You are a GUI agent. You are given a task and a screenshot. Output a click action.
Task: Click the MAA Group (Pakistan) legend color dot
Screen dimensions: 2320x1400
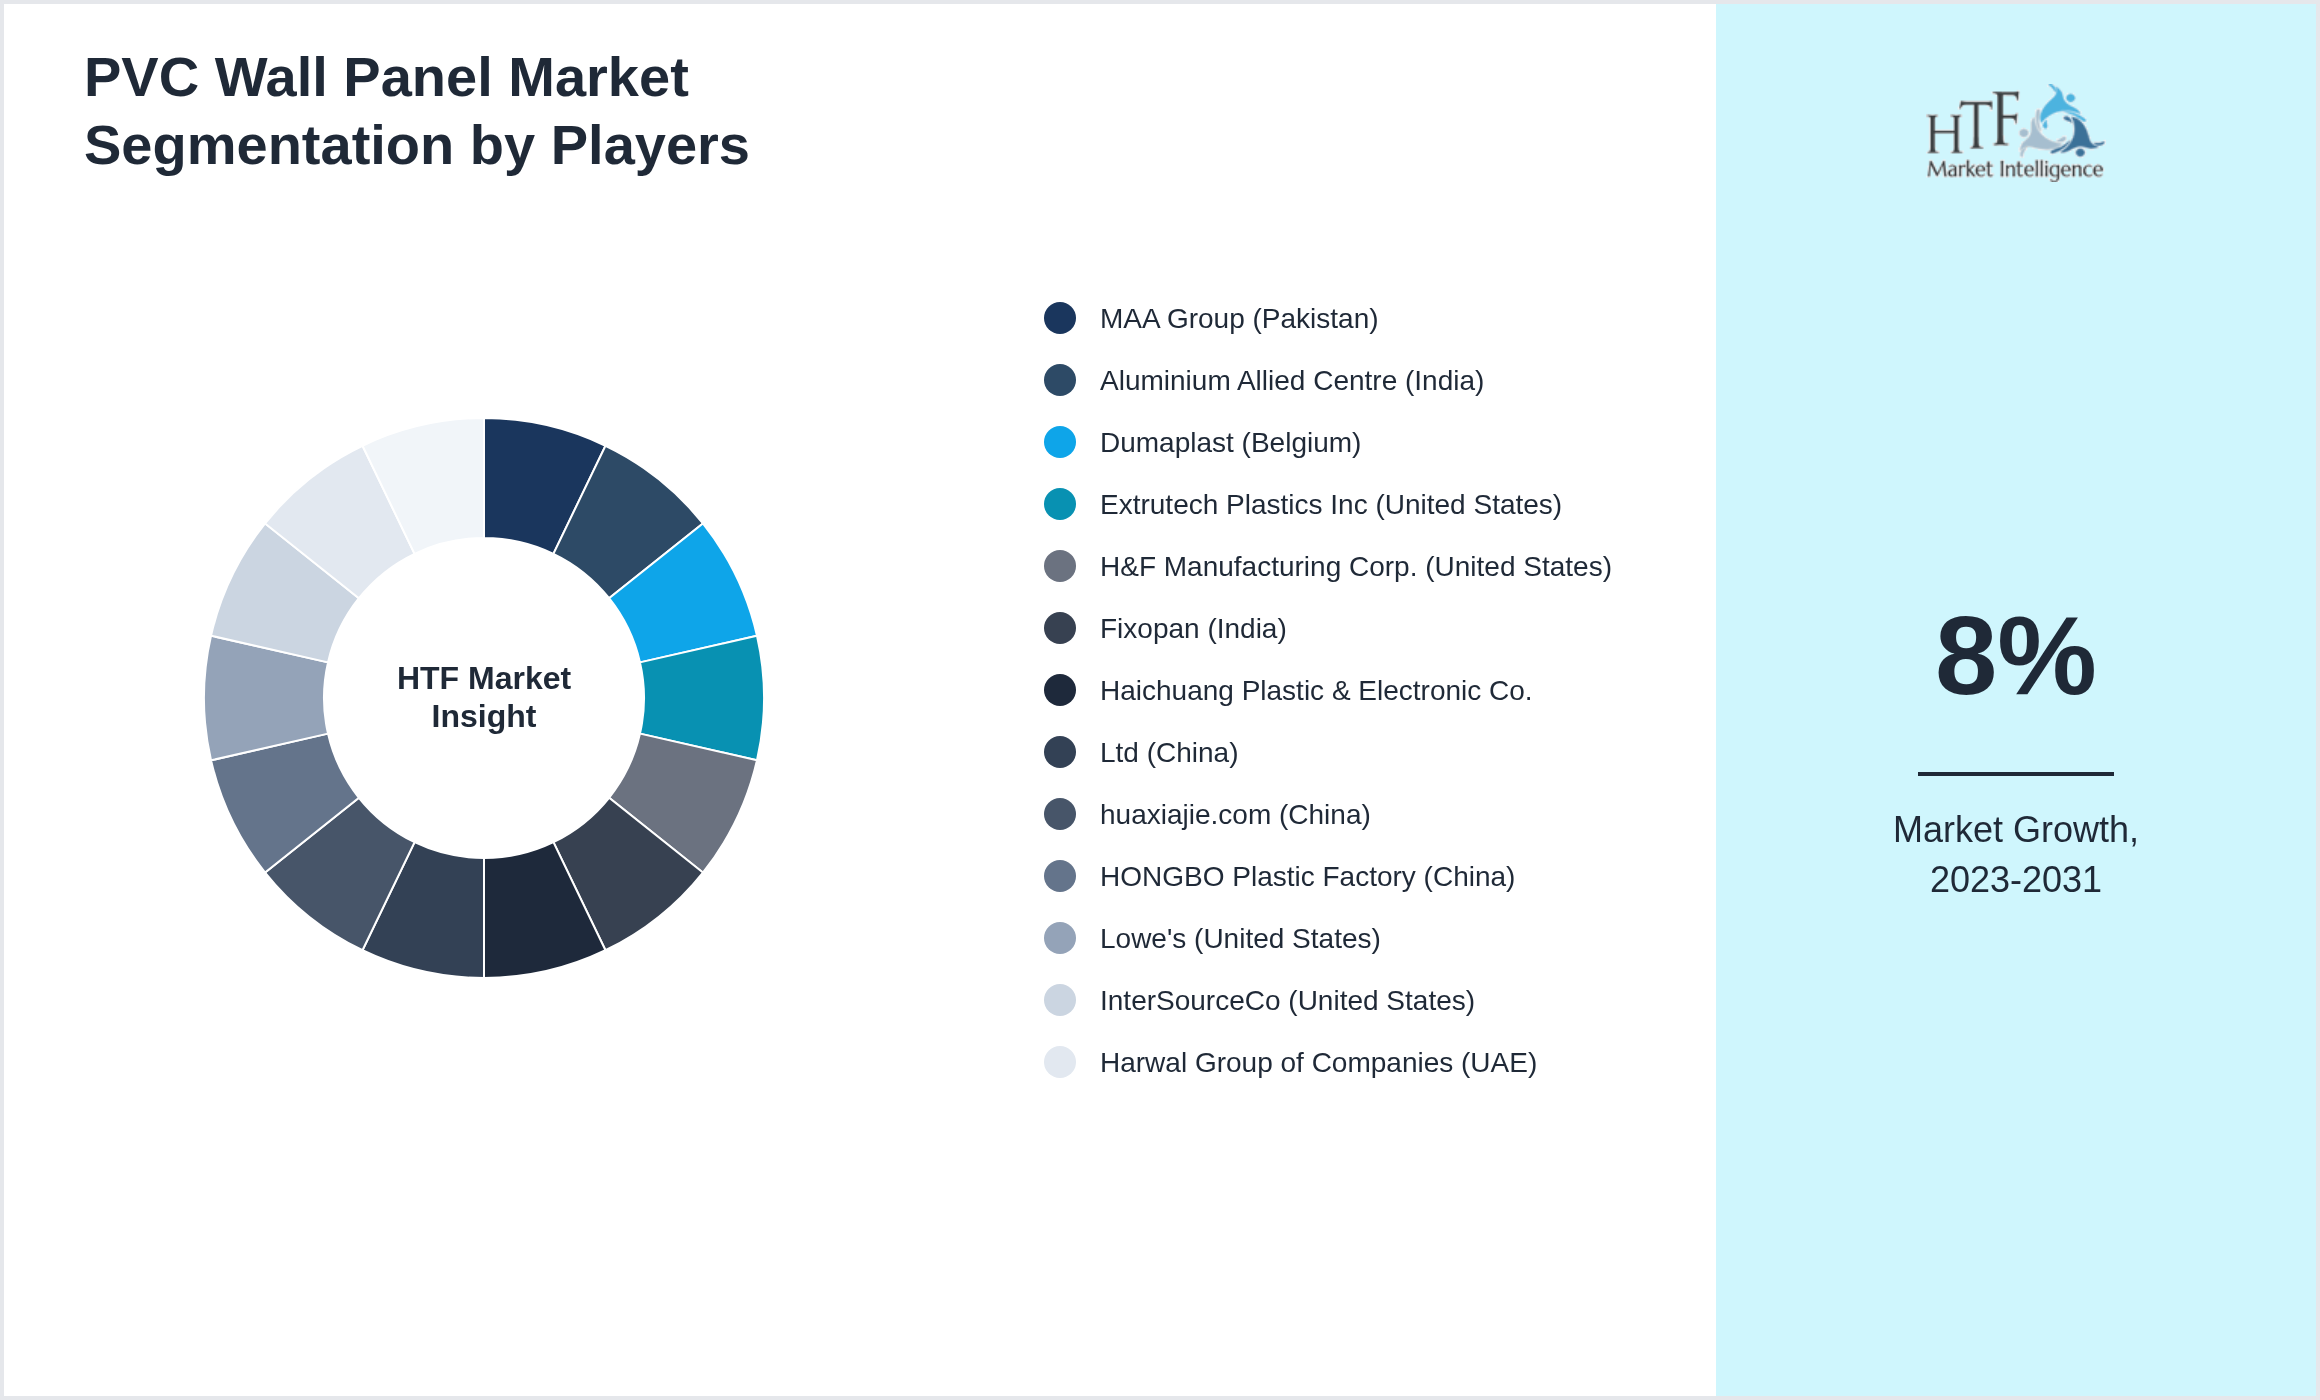coord(1060,318)
